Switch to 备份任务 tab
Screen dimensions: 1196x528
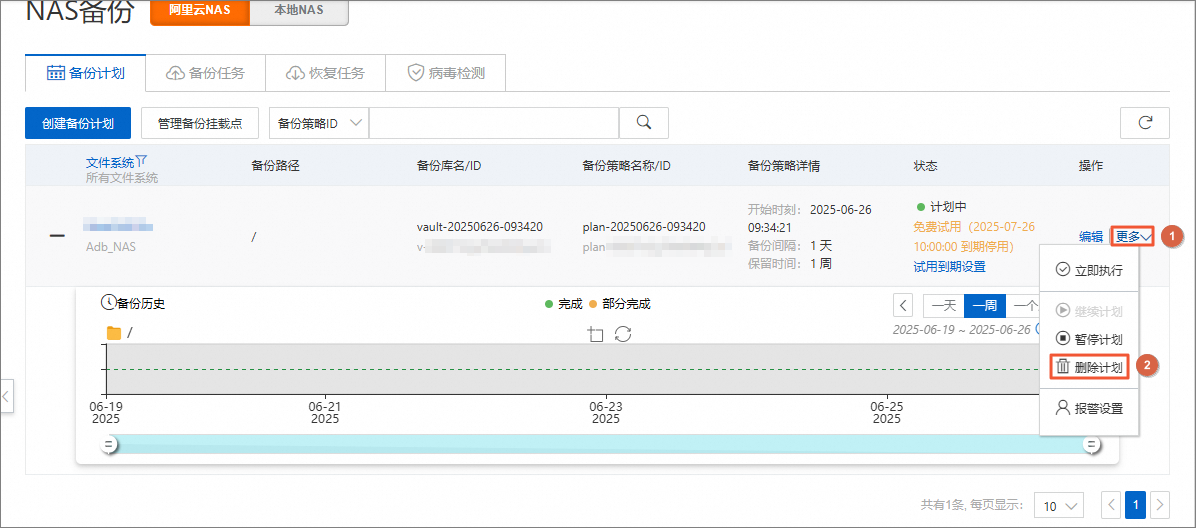pyautogui.click(x=205, y=73)
